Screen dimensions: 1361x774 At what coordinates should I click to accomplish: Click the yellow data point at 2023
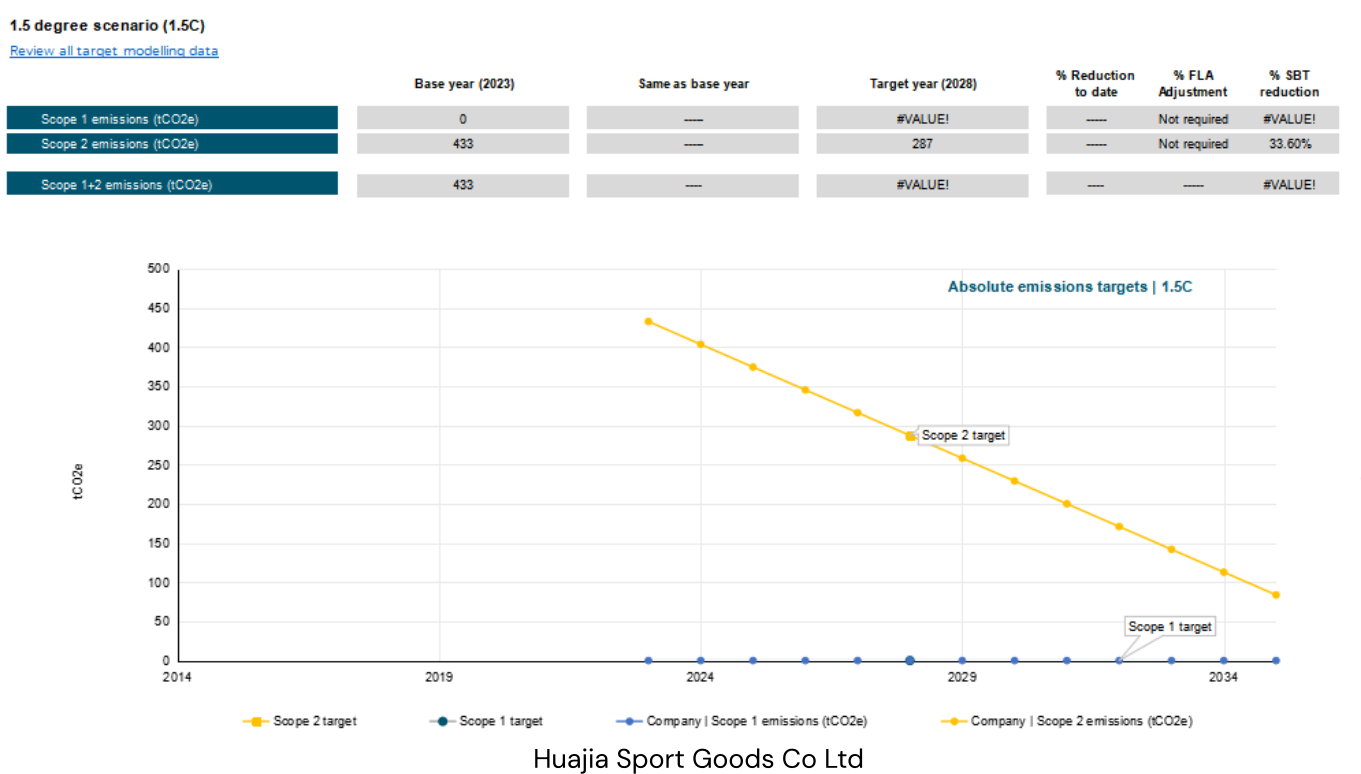click(648, 321)
